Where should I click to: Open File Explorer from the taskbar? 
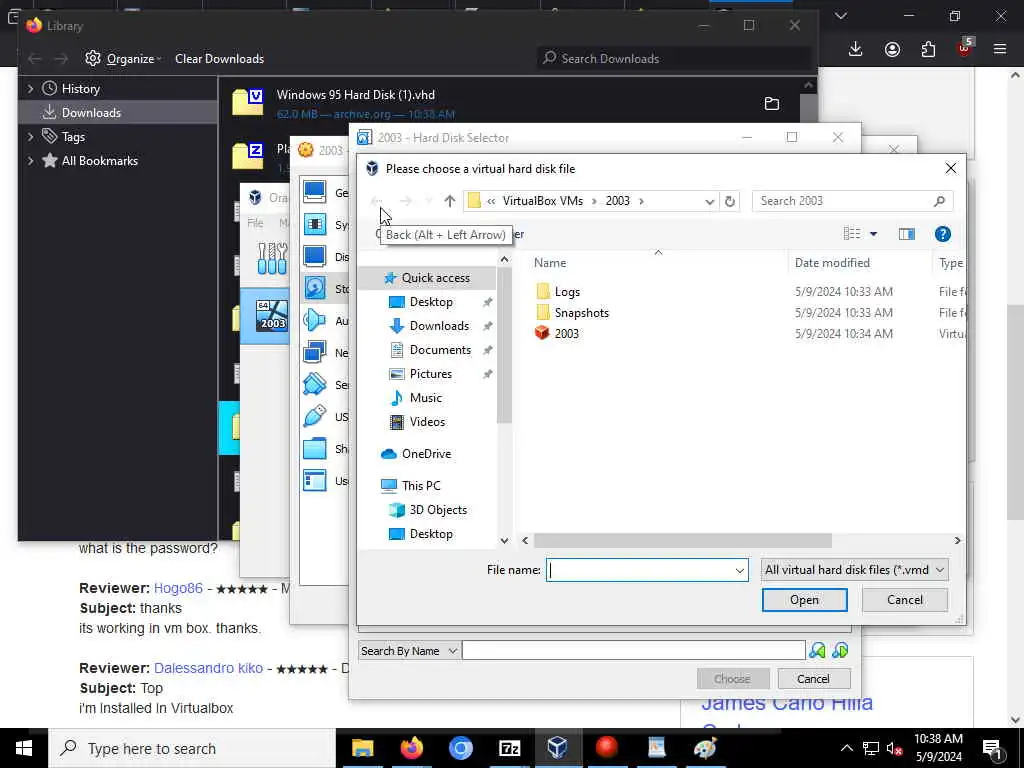coord(362,748)
